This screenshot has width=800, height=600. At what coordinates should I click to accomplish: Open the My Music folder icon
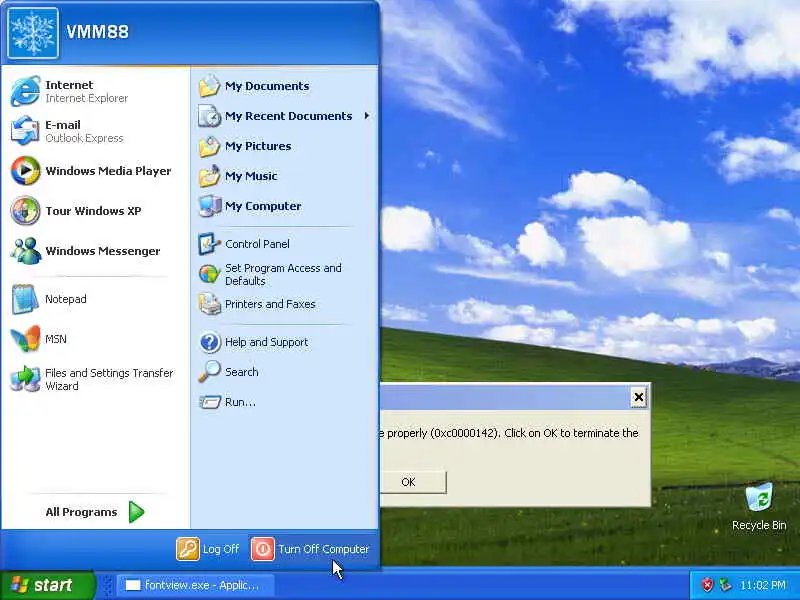[x=209, y=176]
